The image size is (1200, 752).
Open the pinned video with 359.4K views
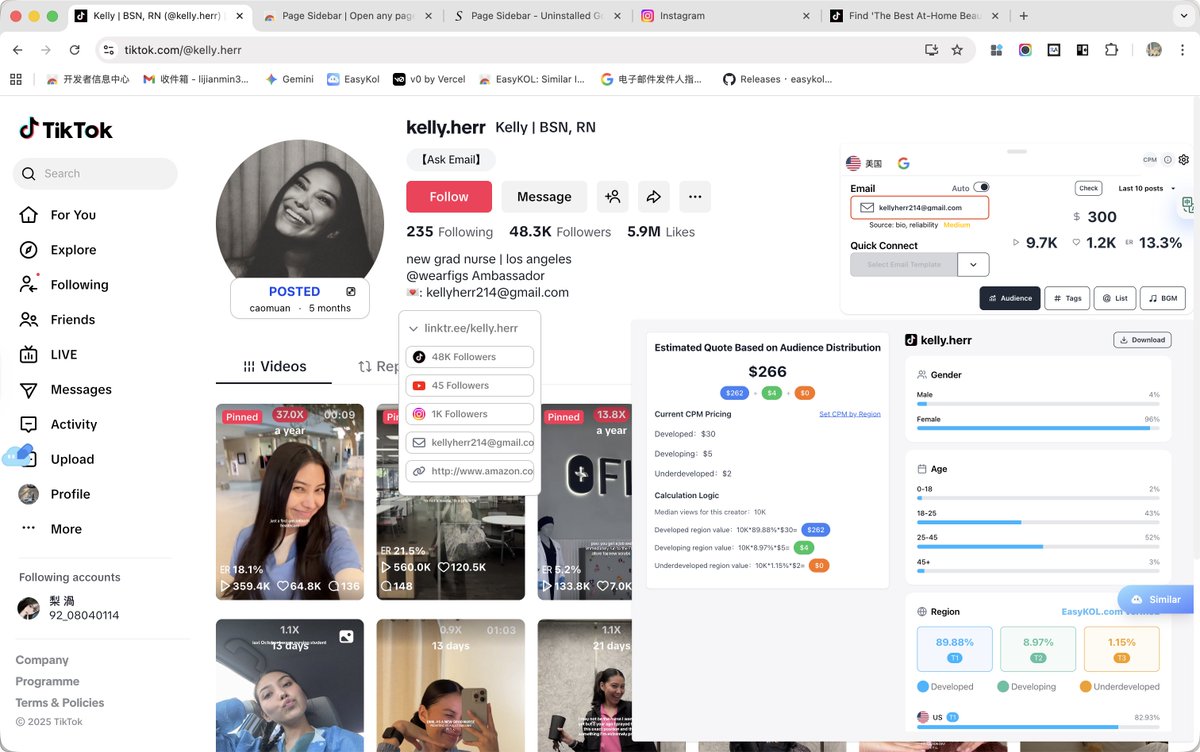tap(290, 502)
